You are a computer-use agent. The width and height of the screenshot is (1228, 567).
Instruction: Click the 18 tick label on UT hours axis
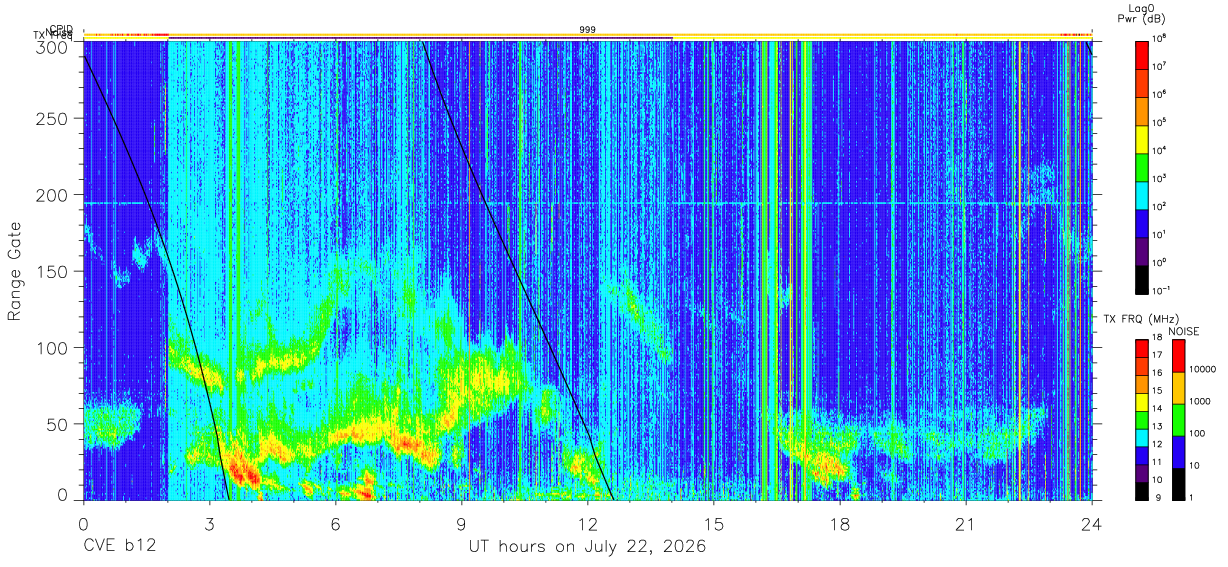839,523
